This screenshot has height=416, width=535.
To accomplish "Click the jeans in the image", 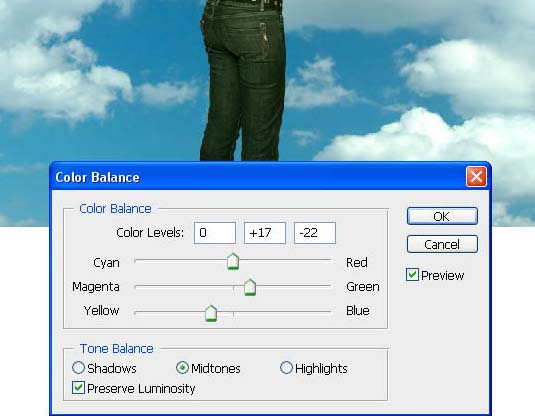I will 243,82.
